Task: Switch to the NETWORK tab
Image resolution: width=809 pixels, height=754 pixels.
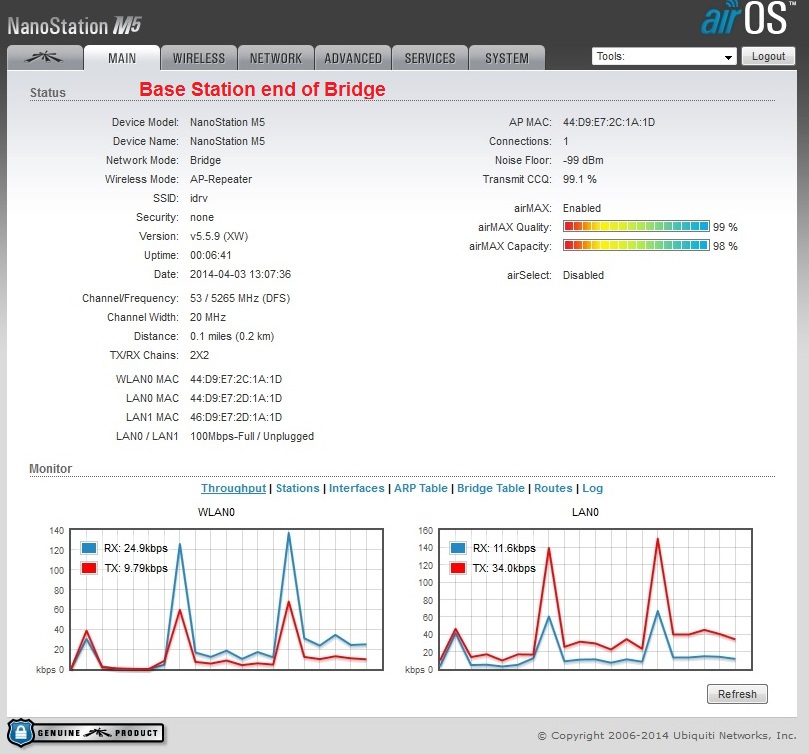Action: click(276, 58)
